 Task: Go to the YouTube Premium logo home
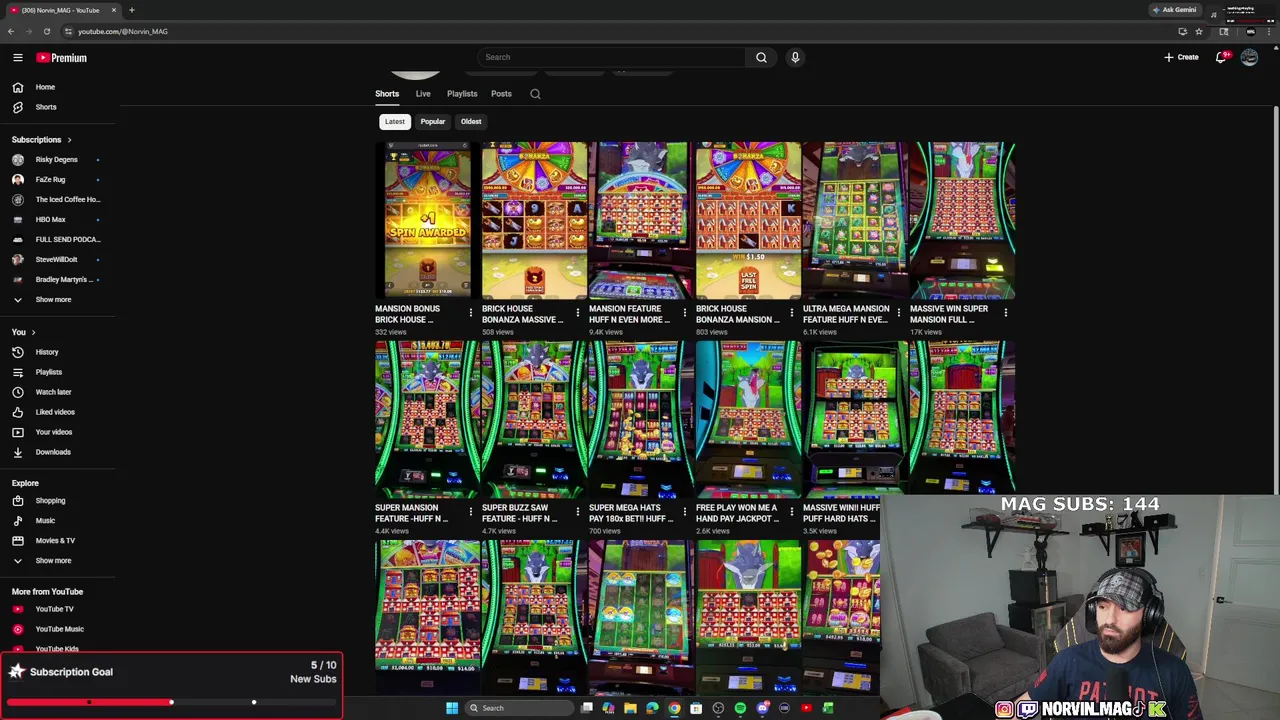coord(62,58)
